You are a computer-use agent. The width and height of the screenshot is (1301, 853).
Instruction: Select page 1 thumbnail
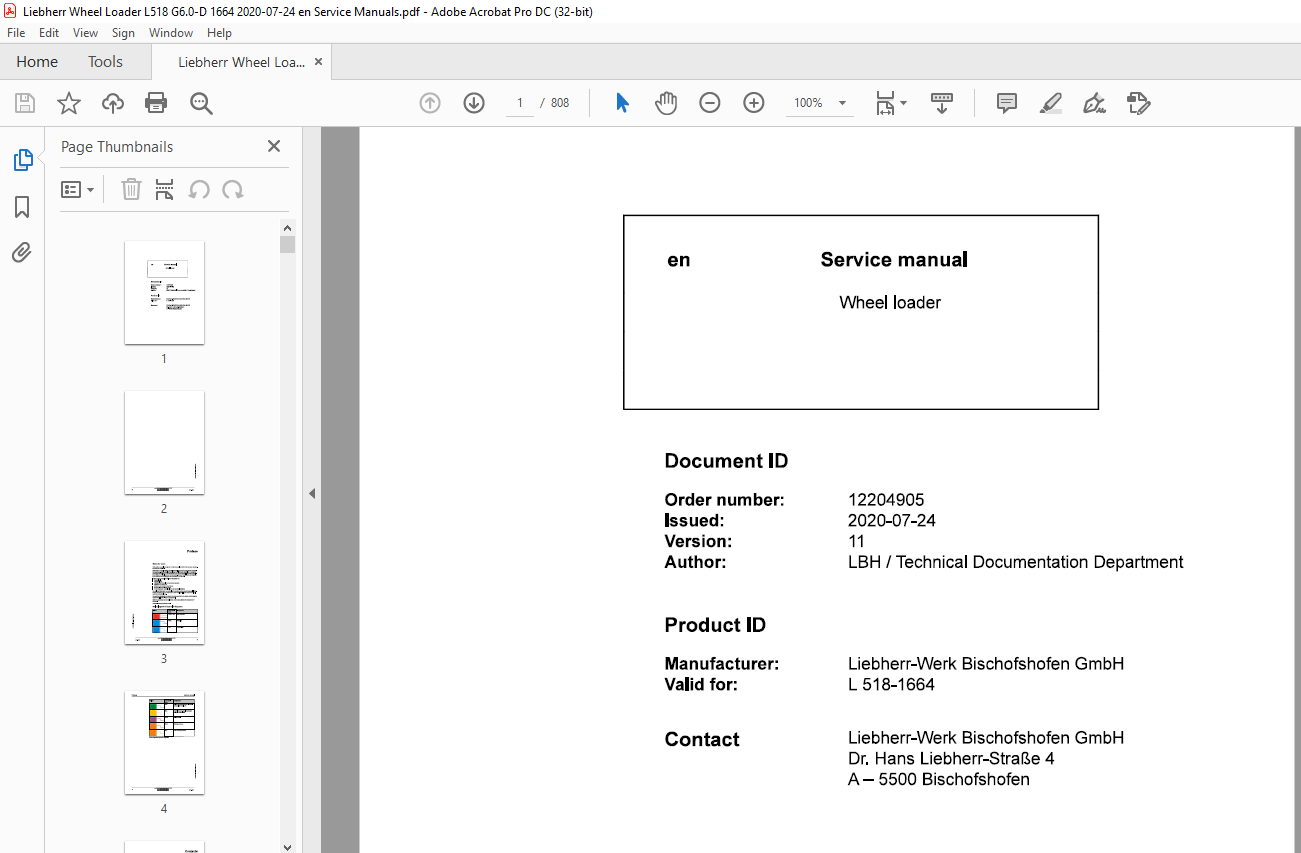(x=164, y=292)
